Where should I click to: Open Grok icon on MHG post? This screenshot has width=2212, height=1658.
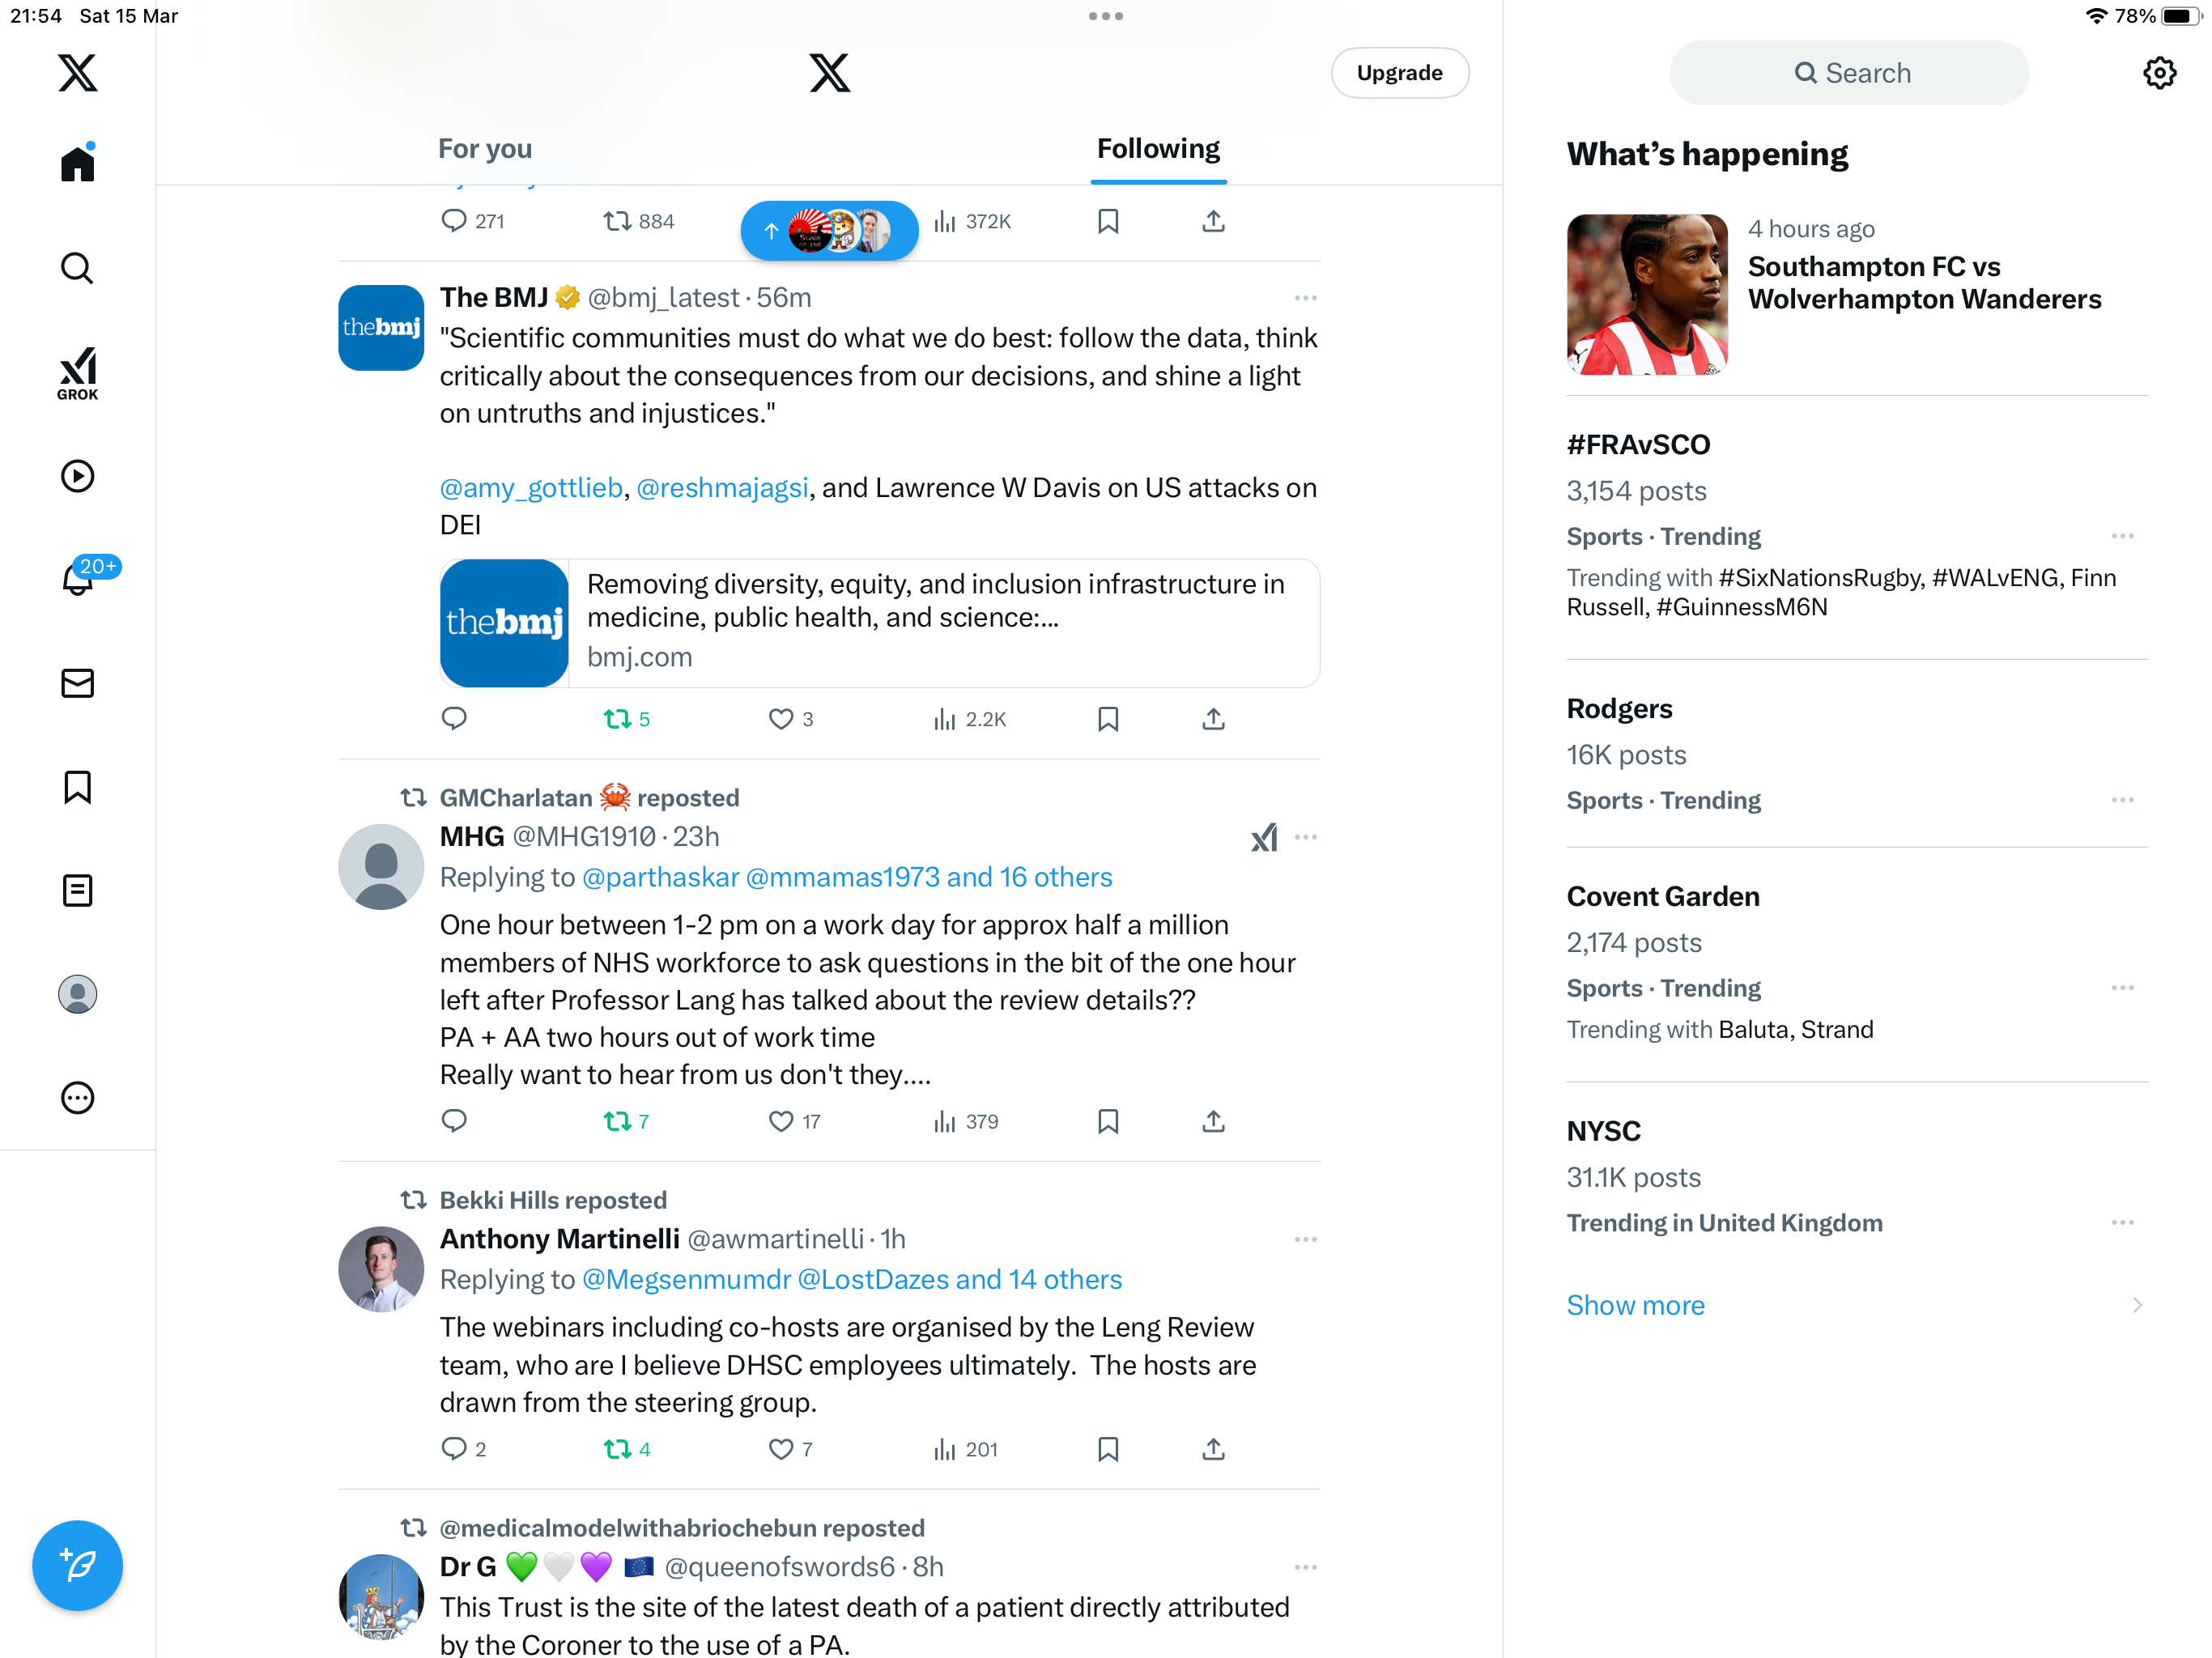point(1264,837)
